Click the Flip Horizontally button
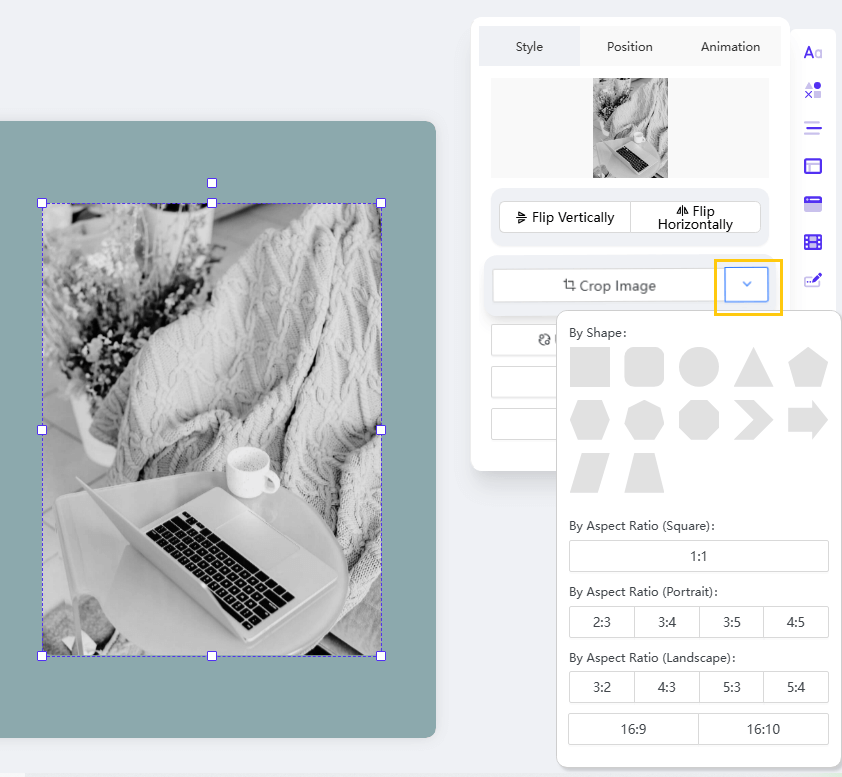The image size is (842, 777). coord(695,217)
